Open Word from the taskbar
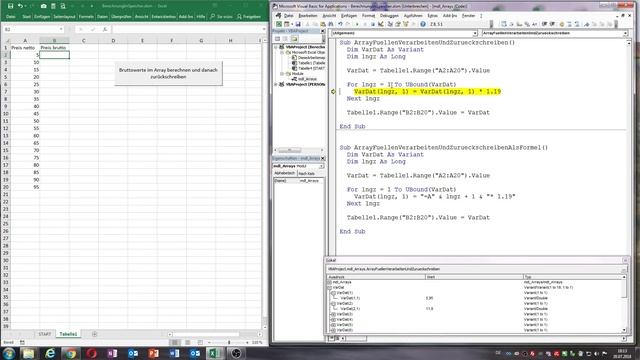The height and width of the screenshot is (360, 640). [x=174, y=353]
